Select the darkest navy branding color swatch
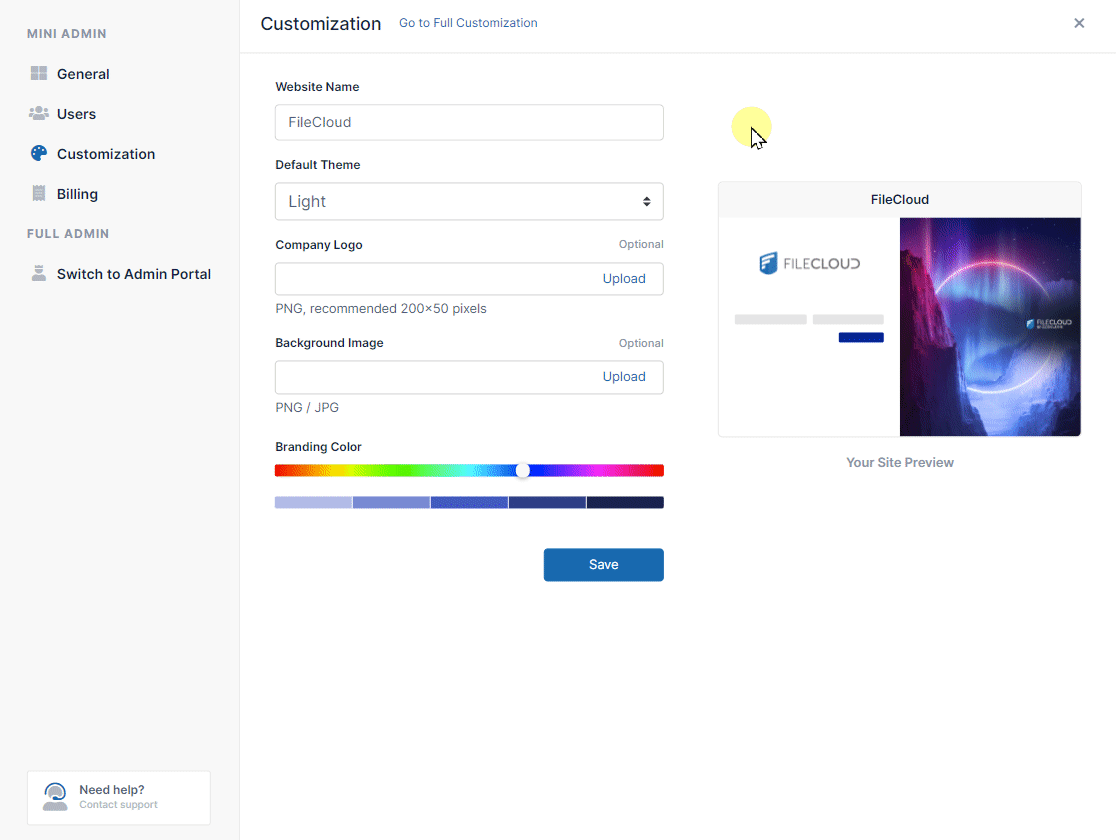Viewport: 1116px width, 840px height. (624, 501)
